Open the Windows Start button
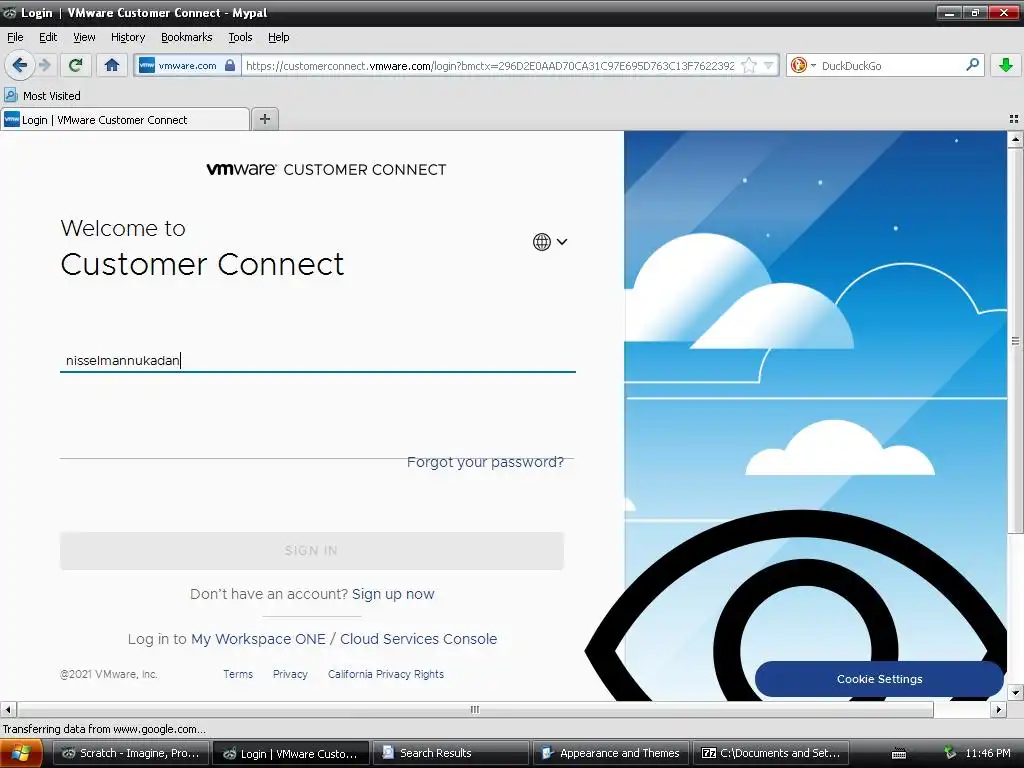This screenshot has width=1024, height=768. pos(22,754)
